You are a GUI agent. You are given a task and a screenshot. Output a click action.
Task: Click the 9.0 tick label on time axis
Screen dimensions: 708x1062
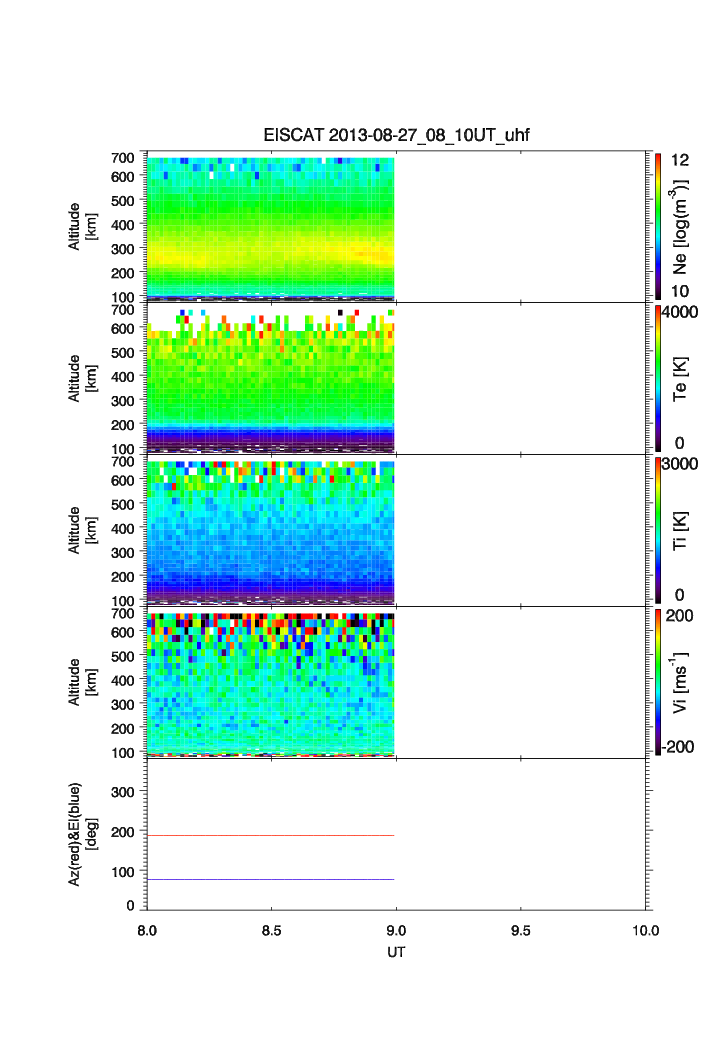[397, 930]
